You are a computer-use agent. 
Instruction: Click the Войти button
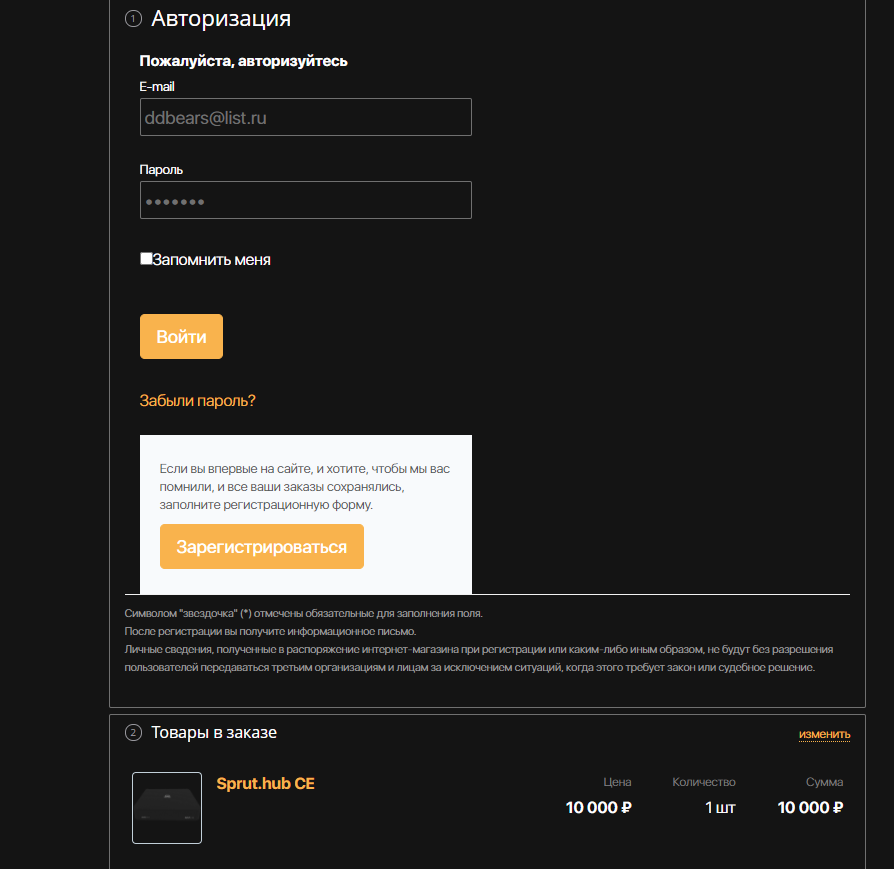181,336
